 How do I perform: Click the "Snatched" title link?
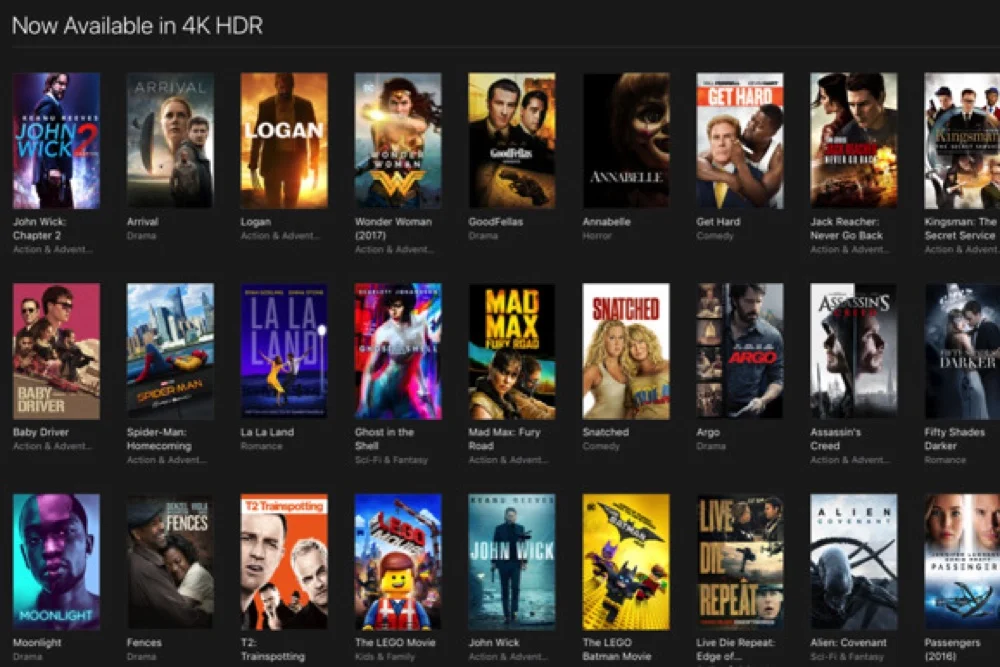coord(606,432)
